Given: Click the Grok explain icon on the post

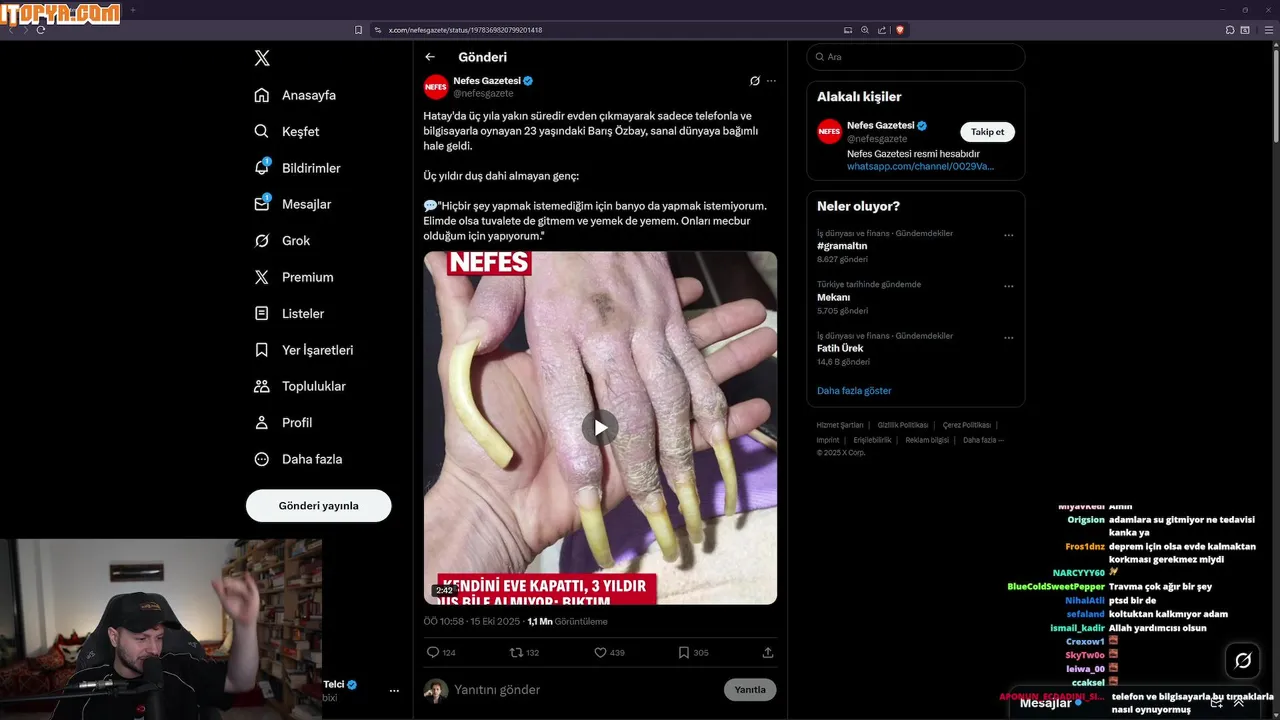Looking at the screenshot, I should click(x=755, y=81).
